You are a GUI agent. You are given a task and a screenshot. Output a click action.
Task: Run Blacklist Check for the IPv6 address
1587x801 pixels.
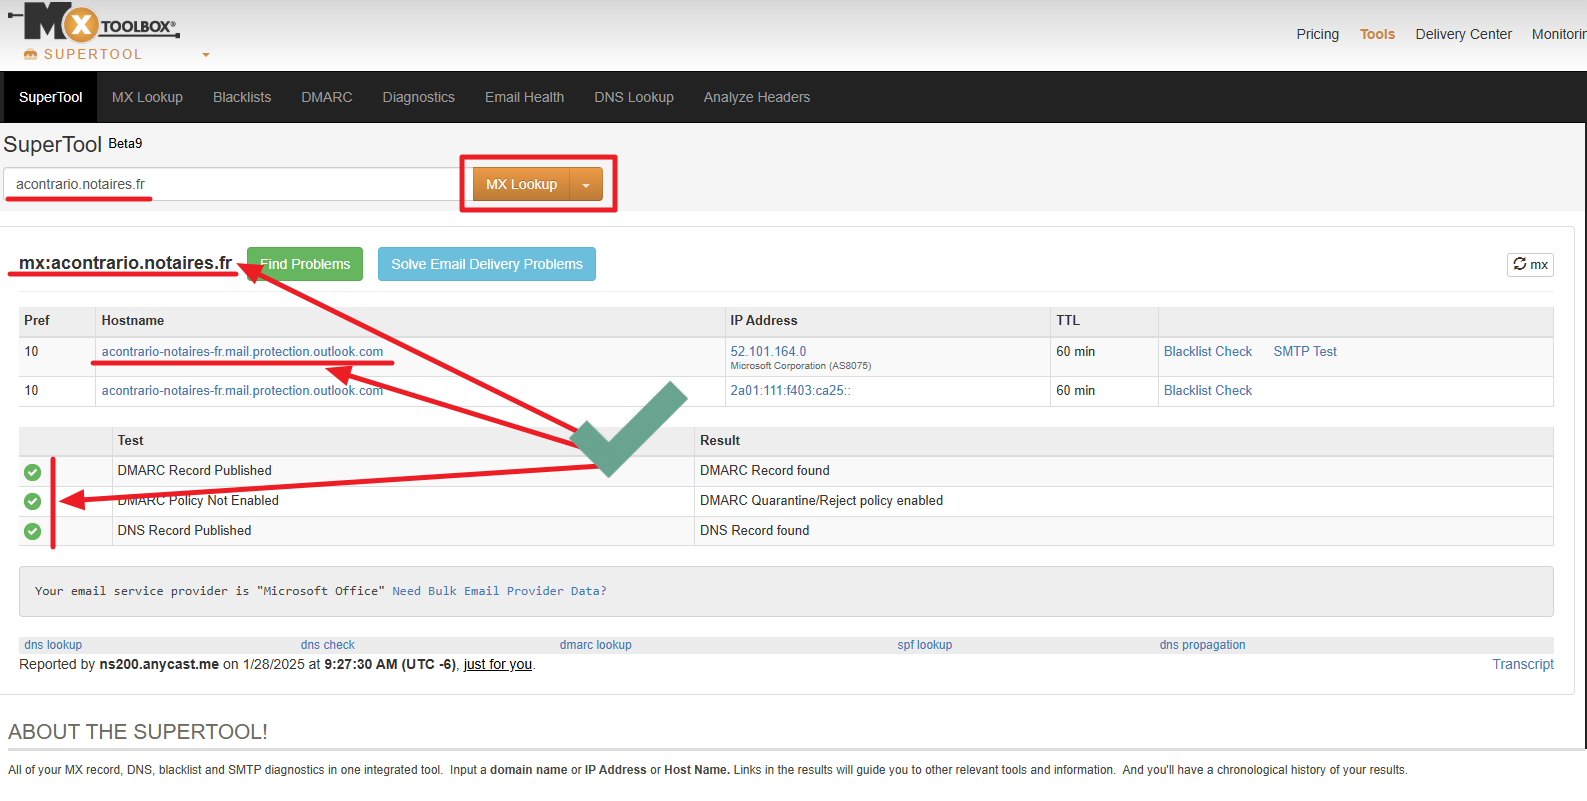[1208, 391]
